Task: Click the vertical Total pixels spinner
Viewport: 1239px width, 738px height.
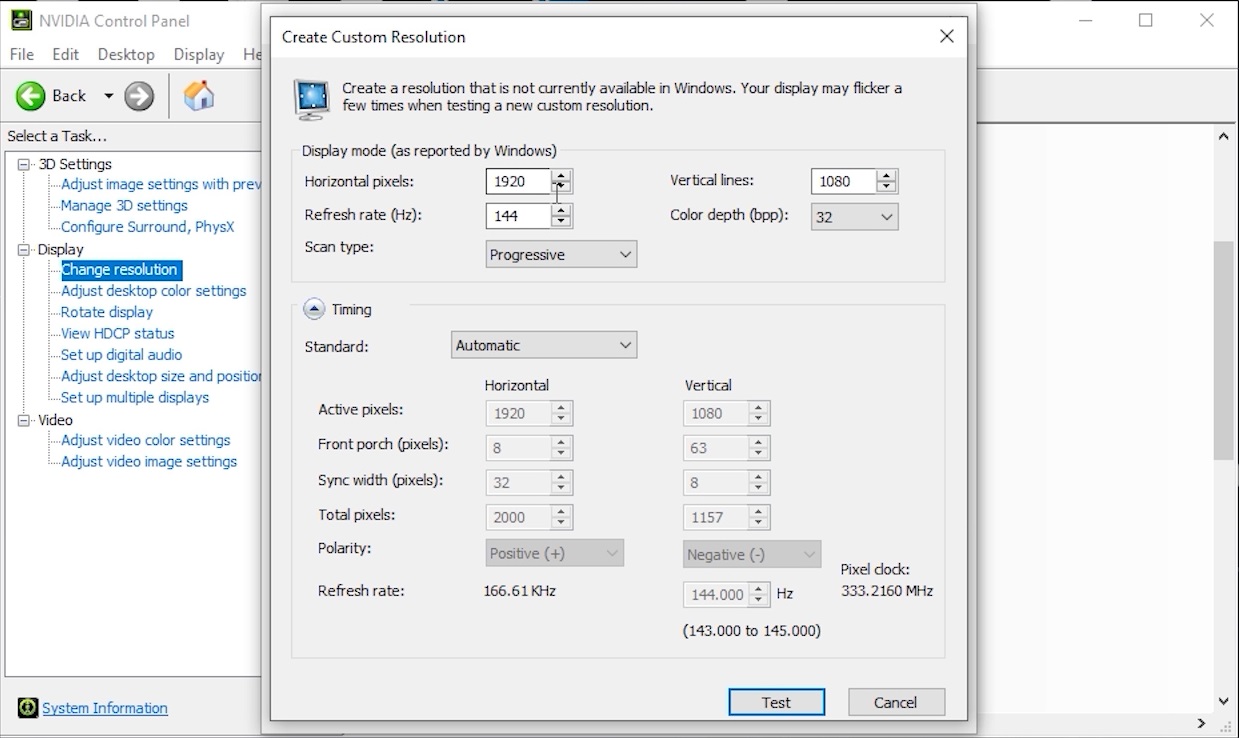Action: click(x=759, y=517)
